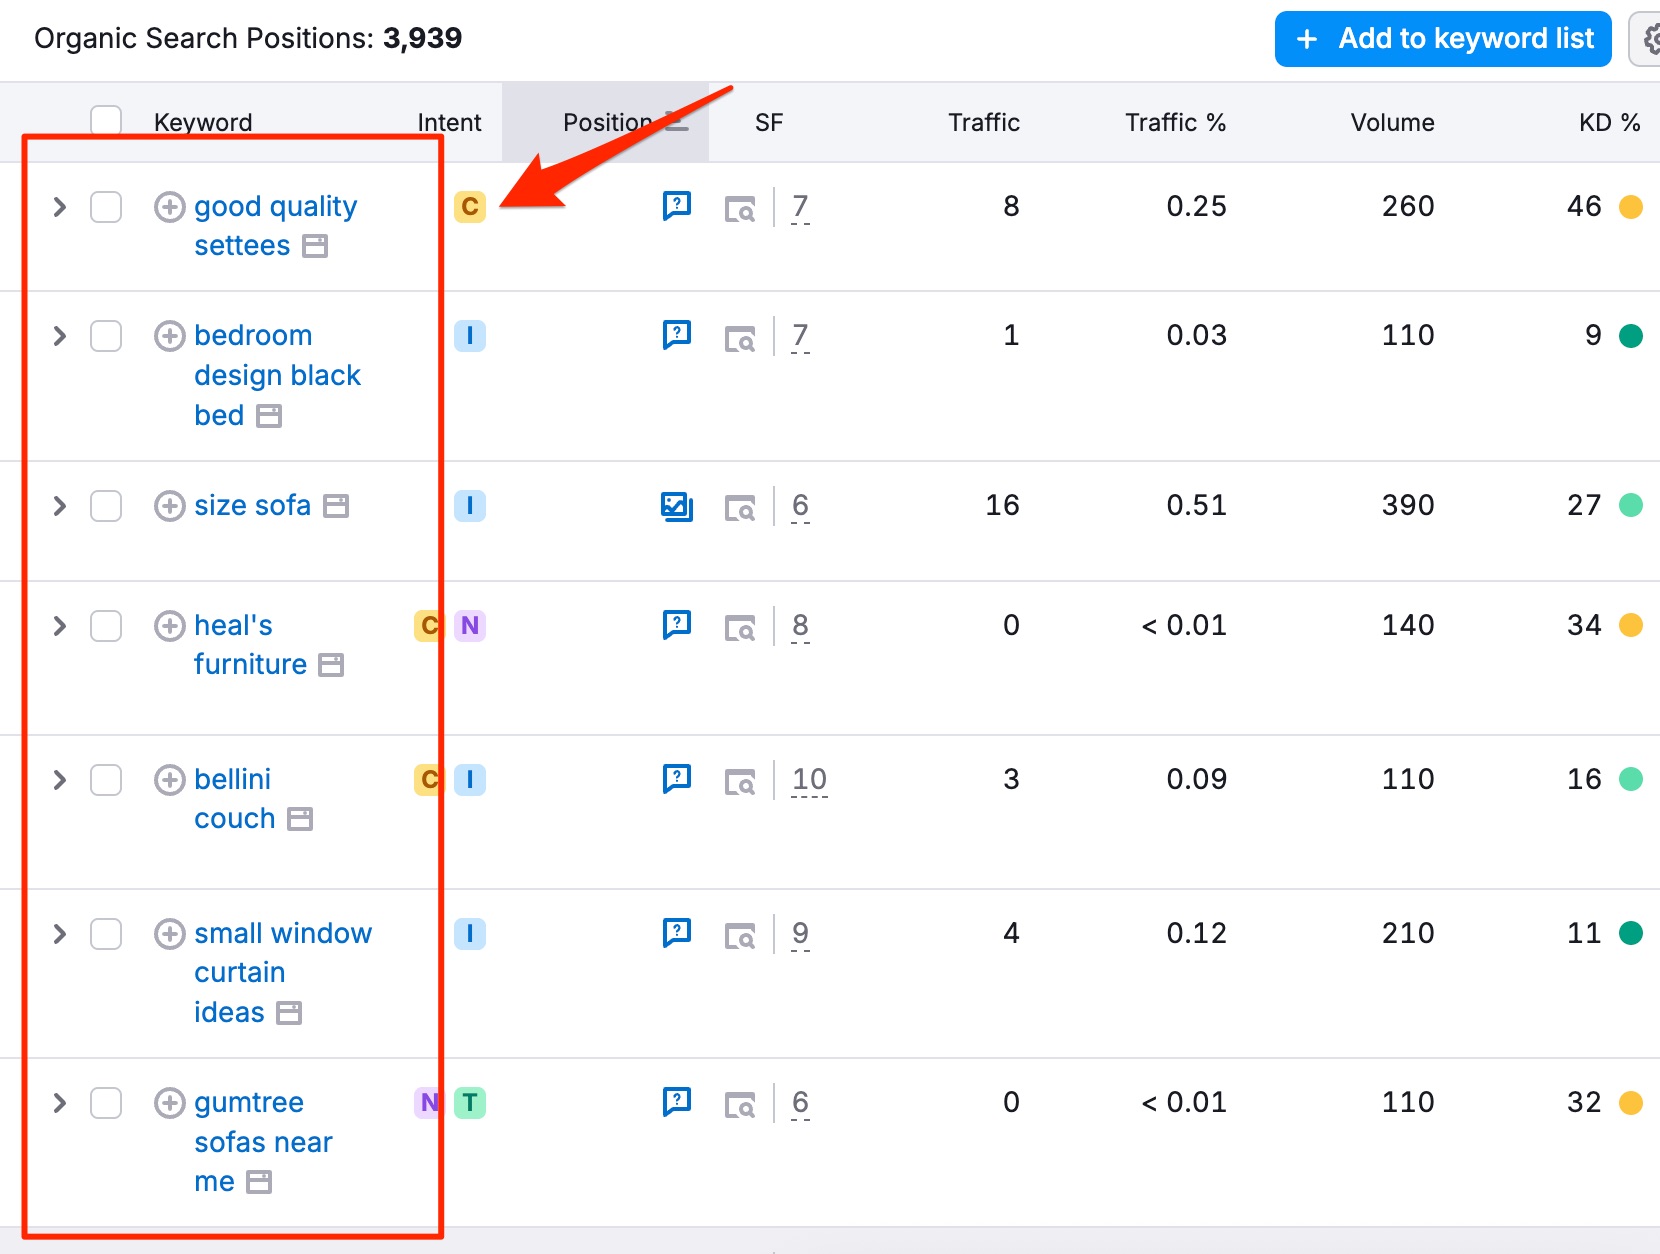Select all keywords via header checkbox
The image size is (1660, 1254).
106,121
